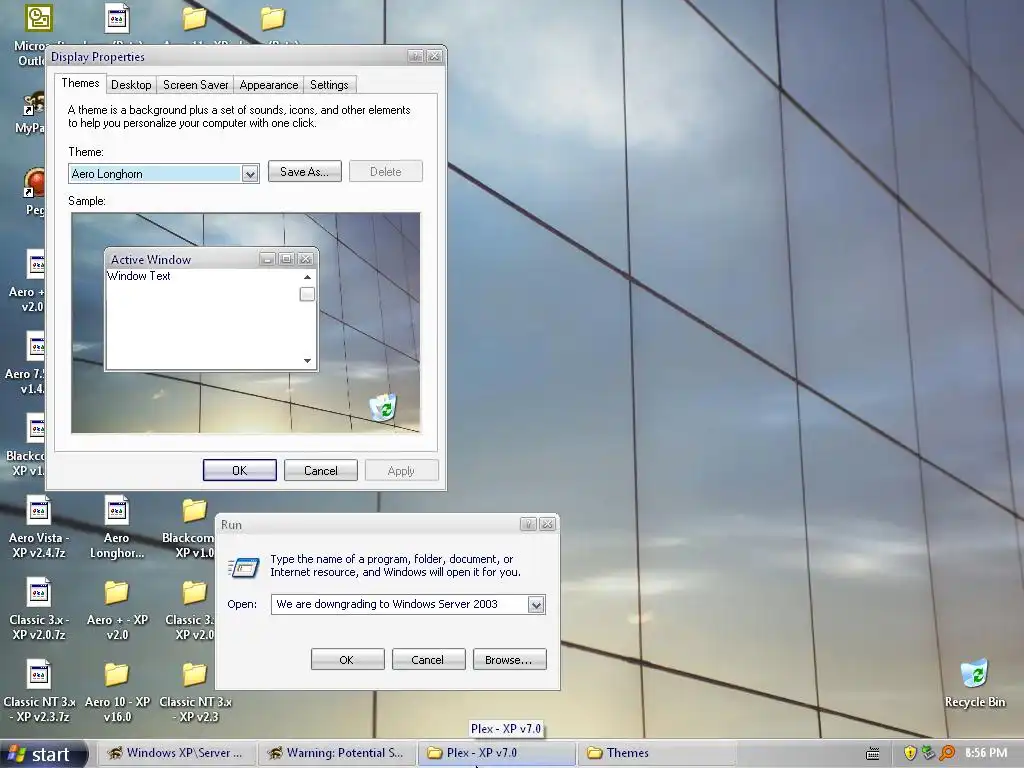Activate Warning: Potential S... taskbar button
The width and height of the screenshot is (1024, 768).
(x=337, y=753)
